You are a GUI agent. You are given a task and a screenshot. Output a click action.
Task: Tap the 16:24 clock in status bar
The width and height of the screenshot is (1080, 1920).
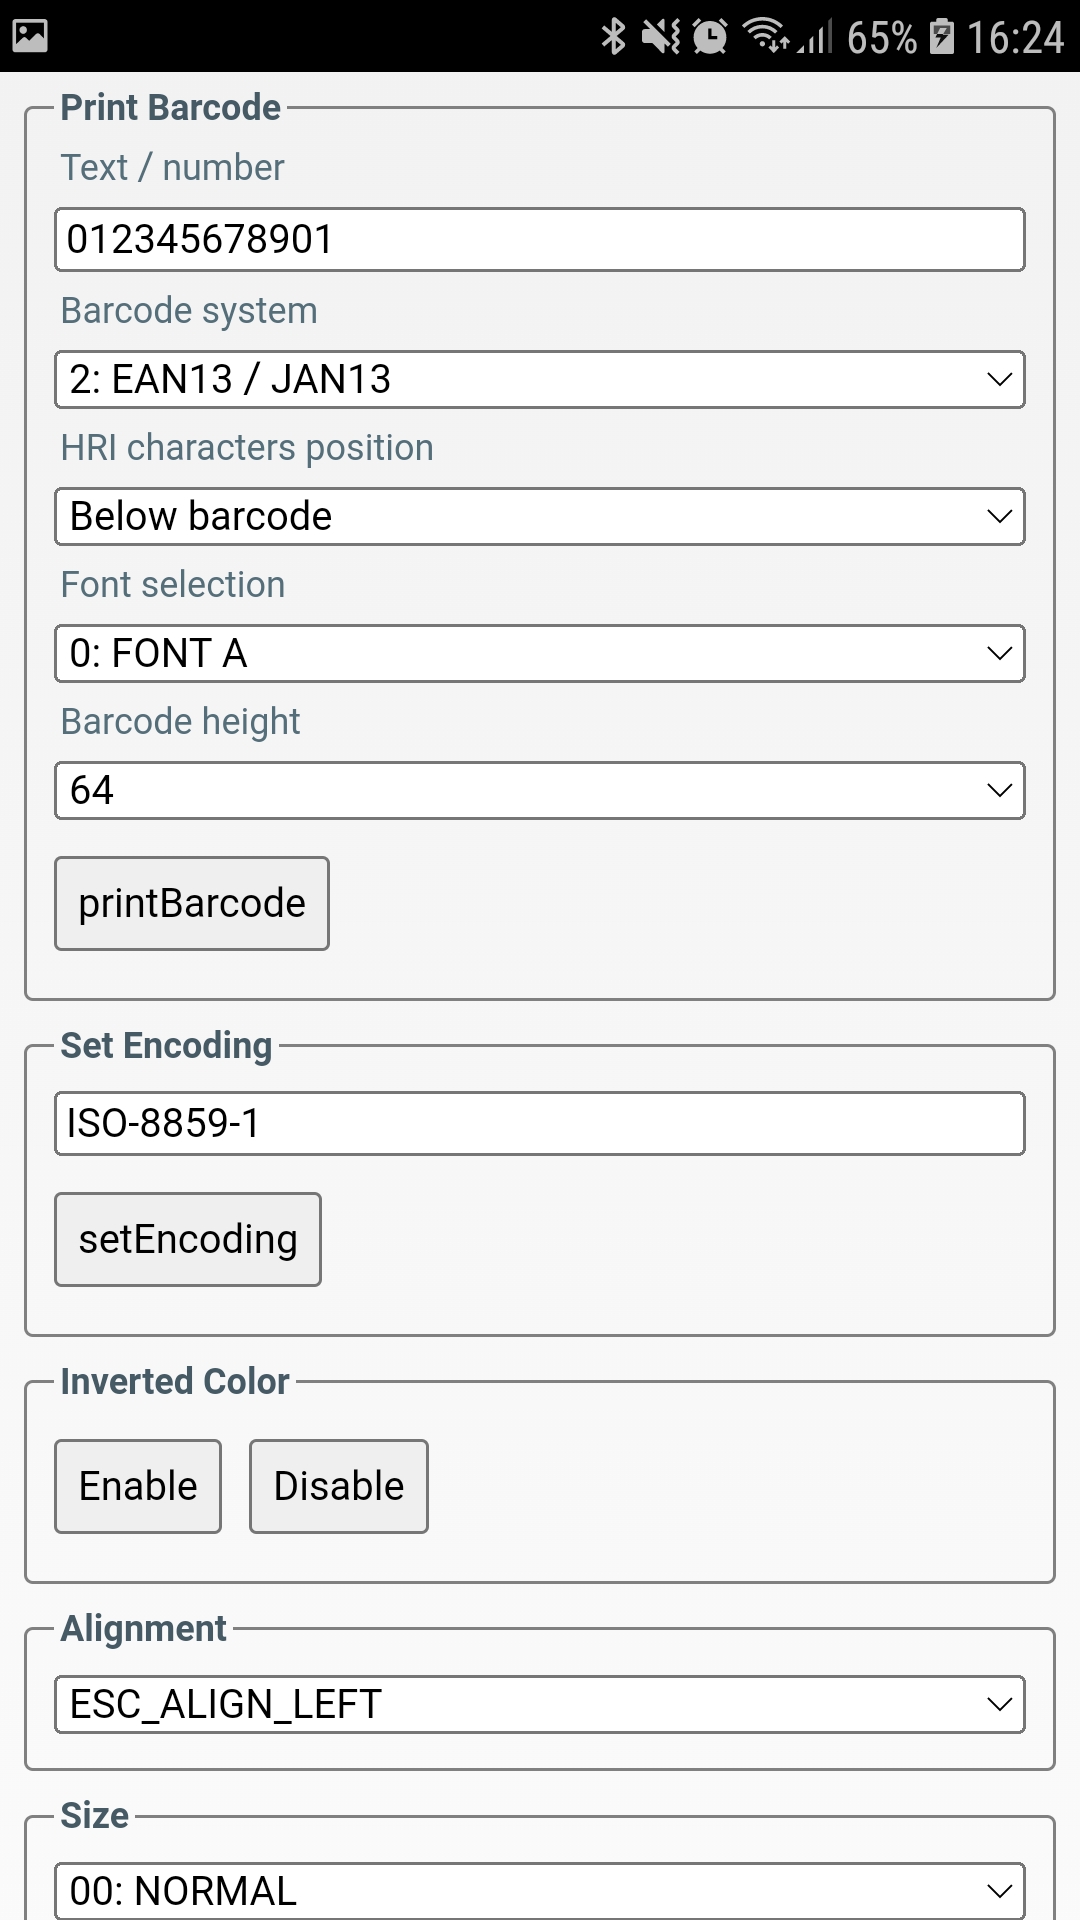pos(1015,37)
